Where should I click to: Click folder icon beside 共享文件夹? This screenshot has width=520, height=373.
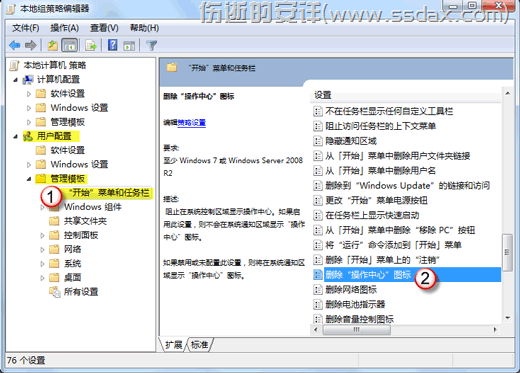(54, 221)
